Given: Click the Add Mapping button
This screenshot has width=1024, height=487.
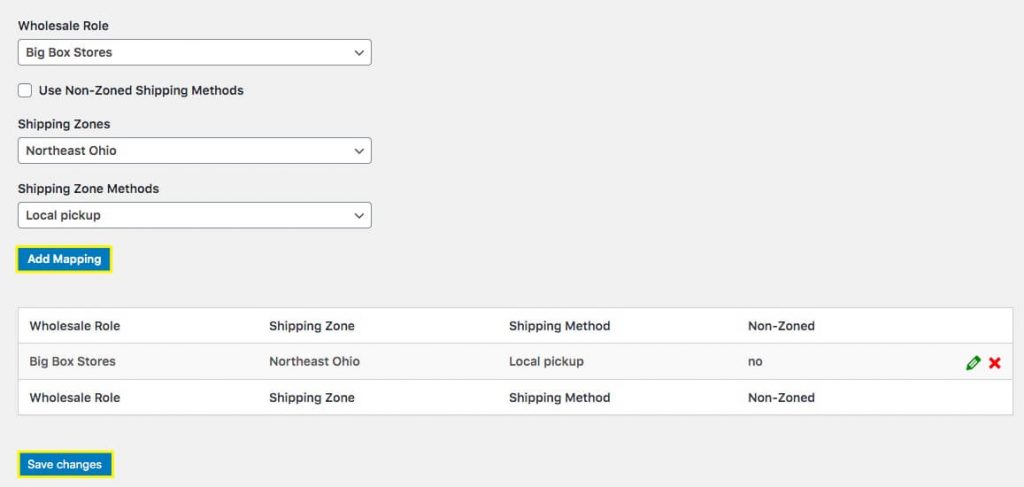Looking at the screenshot, I should (x=64, y=259).
